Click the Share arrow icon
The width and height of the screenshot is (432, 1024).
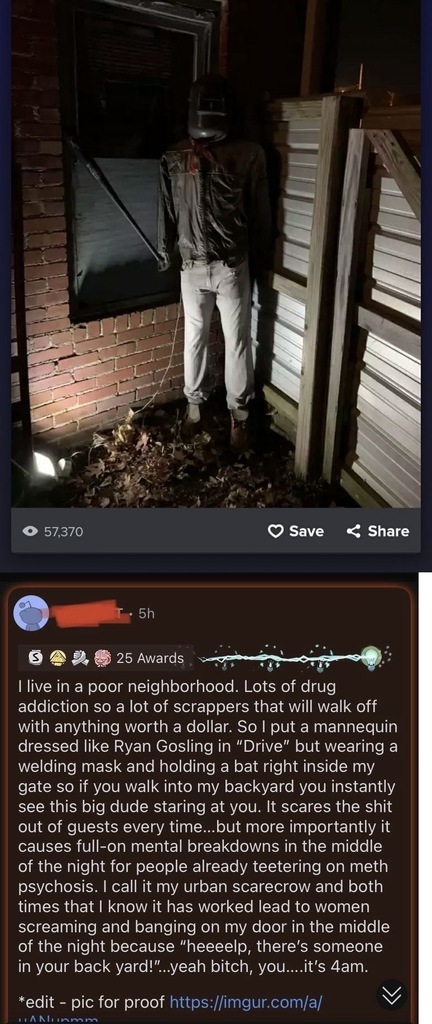[354, 531]
